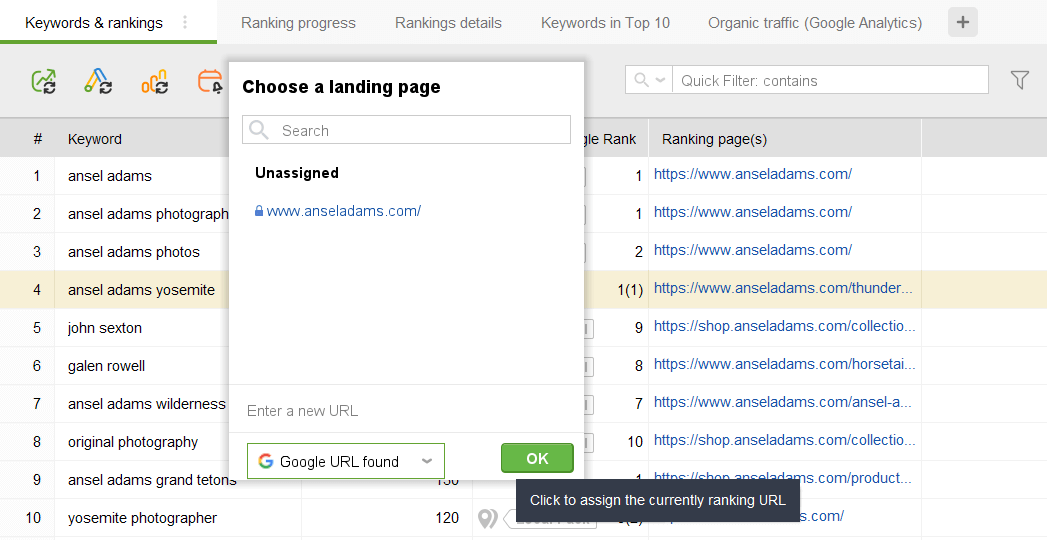Switch to the Ranking progress tab
This screenshot has height=540, width=1047.
click(x=298, y=23)
